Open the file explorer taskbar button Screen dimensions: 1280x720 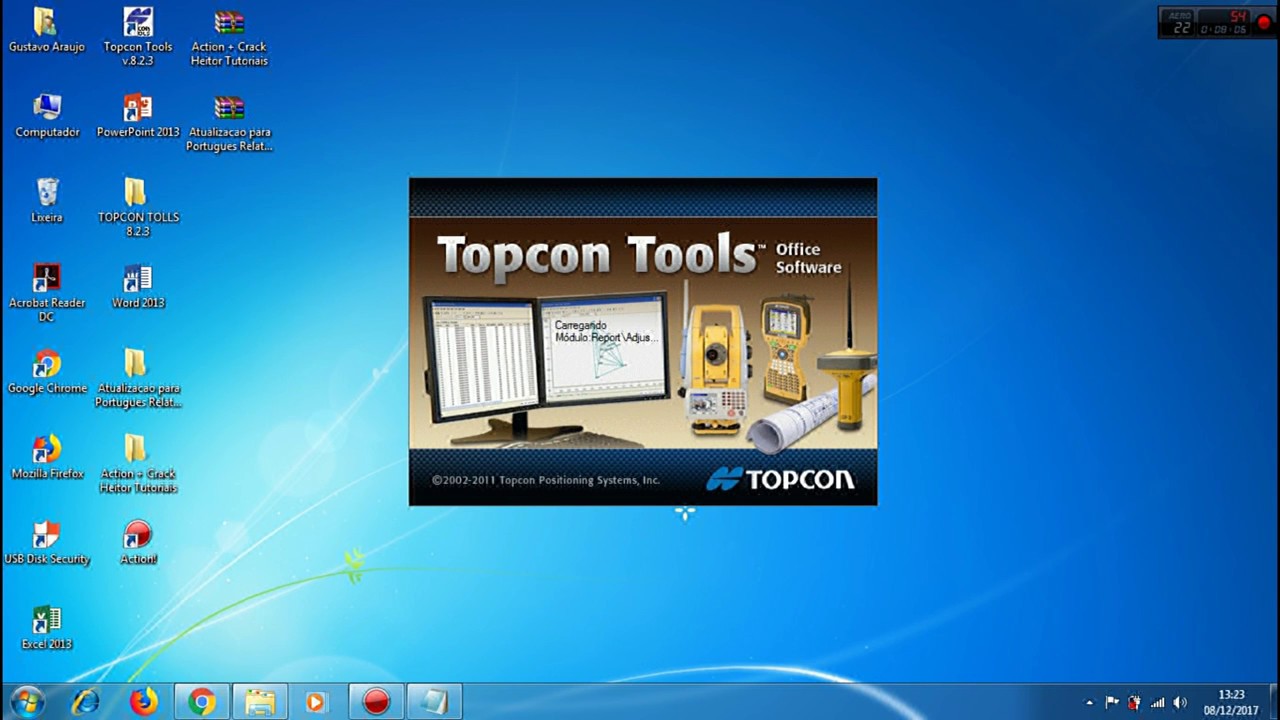tap(260, 702)
